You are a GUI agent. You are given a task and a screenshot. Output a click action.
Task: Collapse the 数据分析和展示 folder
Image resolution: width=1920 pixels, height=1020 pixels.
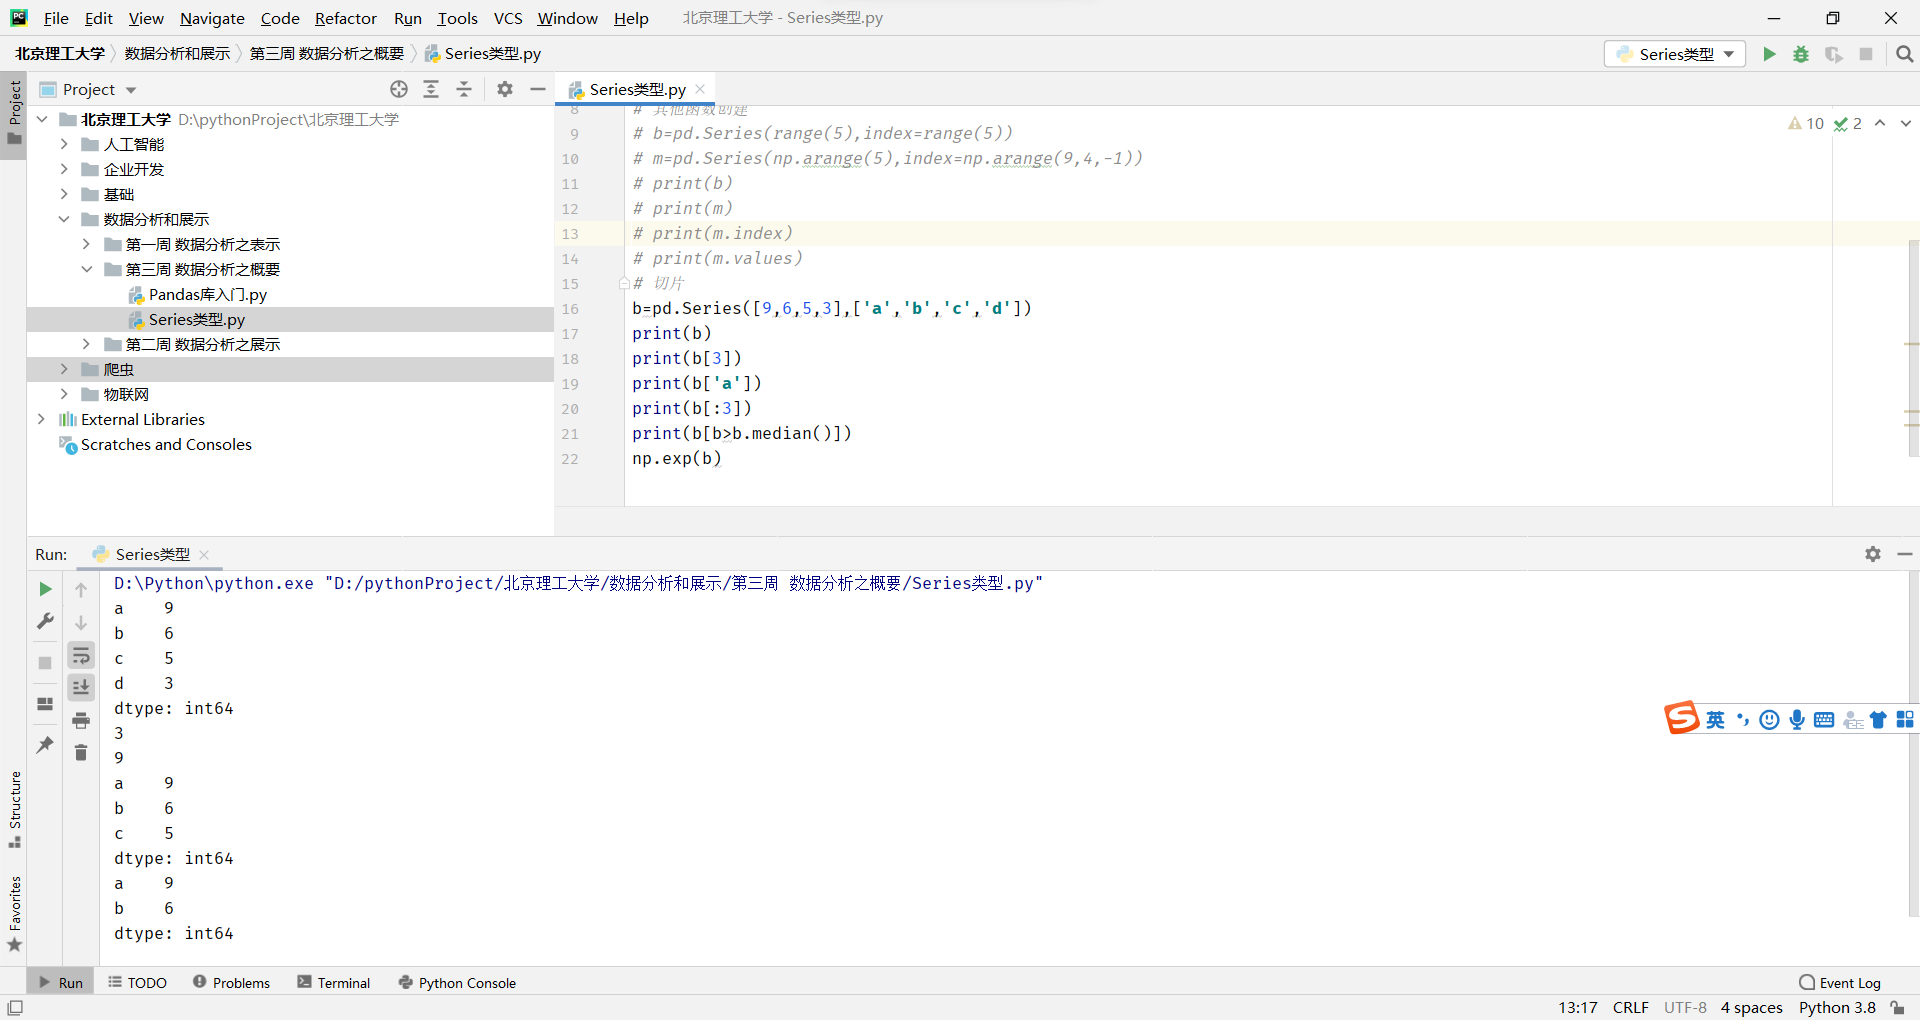[x=63, y=219]
